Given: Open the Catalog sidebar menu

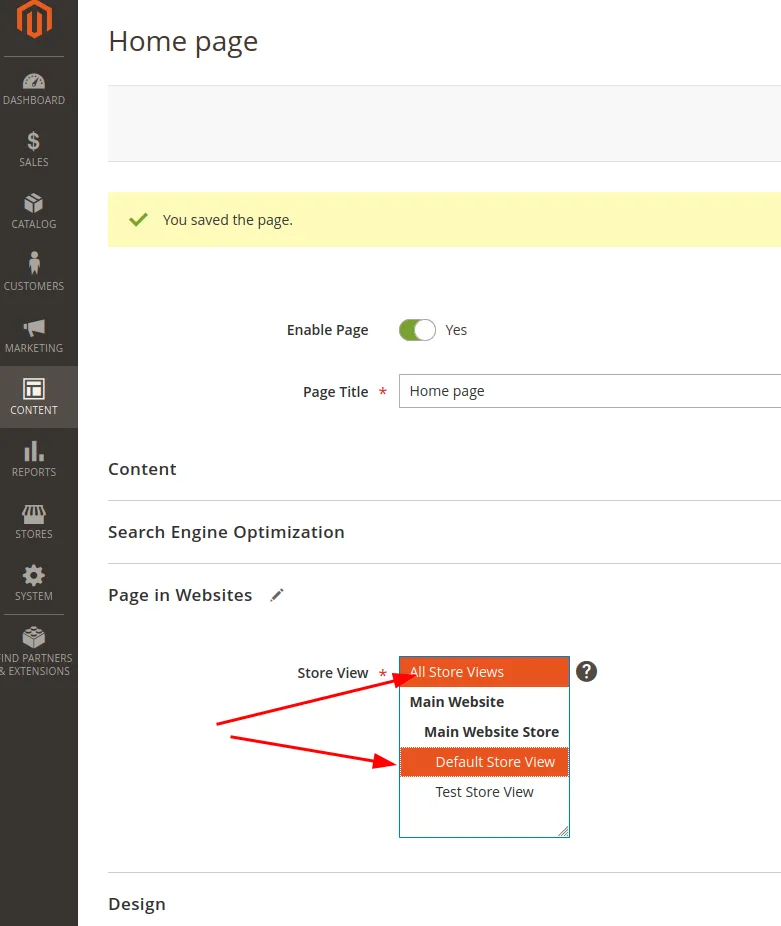Looking at the screenshot, I should coord(34,211).
